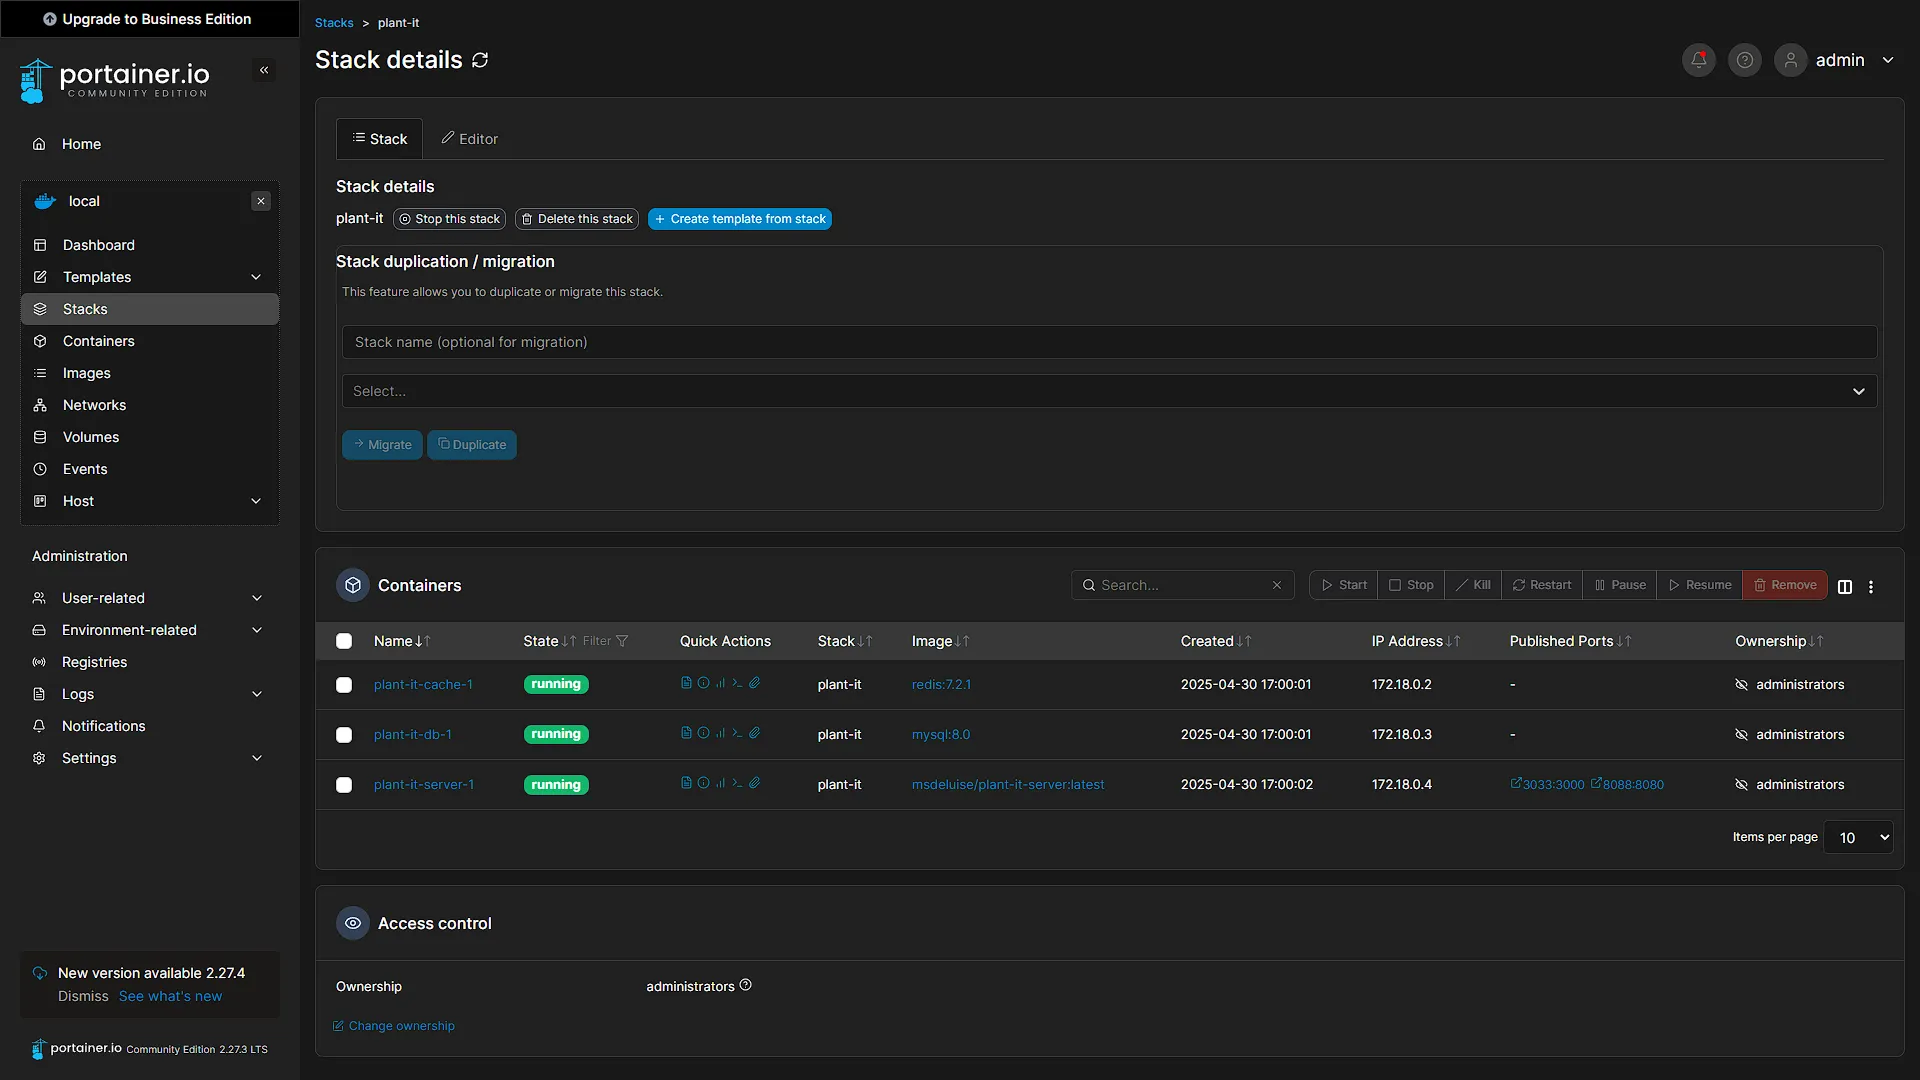Expand the Templates sidebar section
The width and height of the screenshot is (1920, 1080).
click(149, 277)
